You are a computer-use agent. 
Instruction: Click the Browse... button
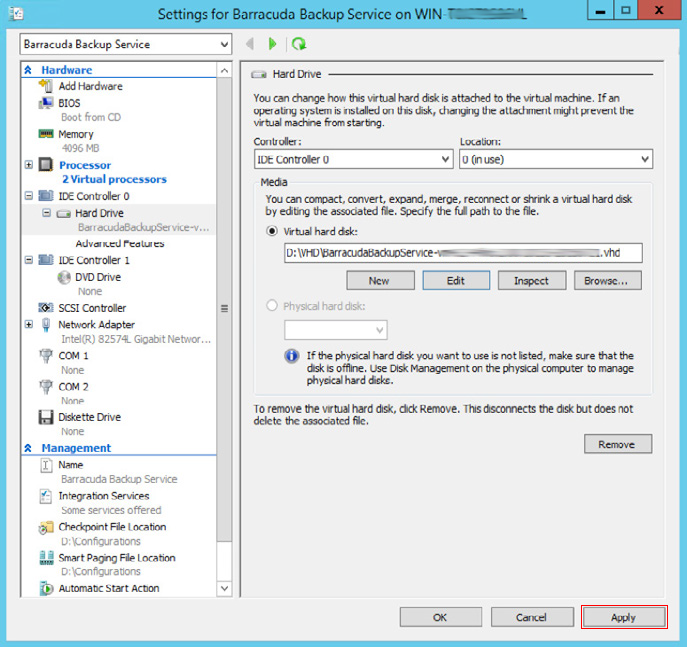(x=608, y=280)
